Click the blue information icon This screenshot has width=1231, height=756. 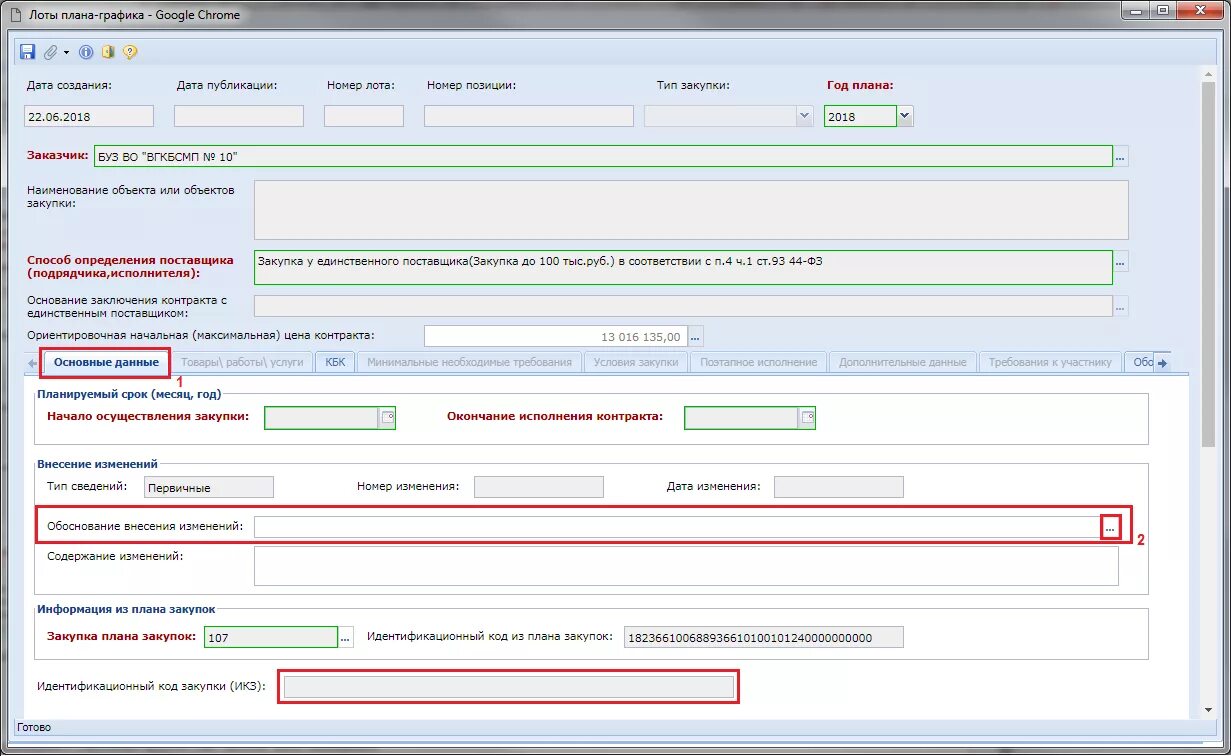point(86,52)
